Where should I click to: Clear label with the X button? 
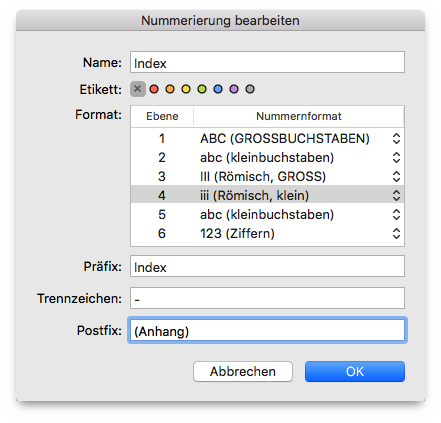[138, 89]
